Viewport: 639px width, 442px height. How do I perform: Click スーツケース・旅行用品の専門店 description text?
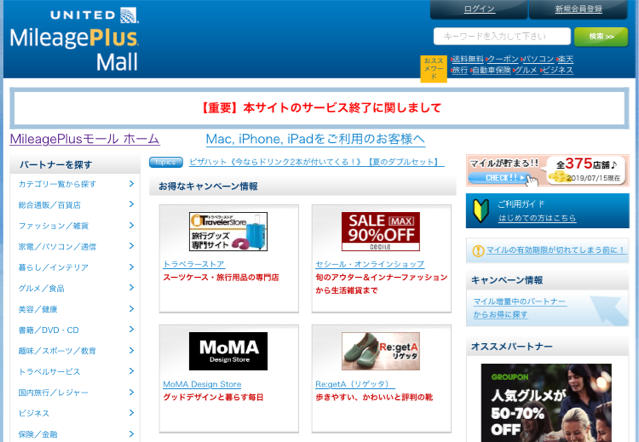[221, 277]
